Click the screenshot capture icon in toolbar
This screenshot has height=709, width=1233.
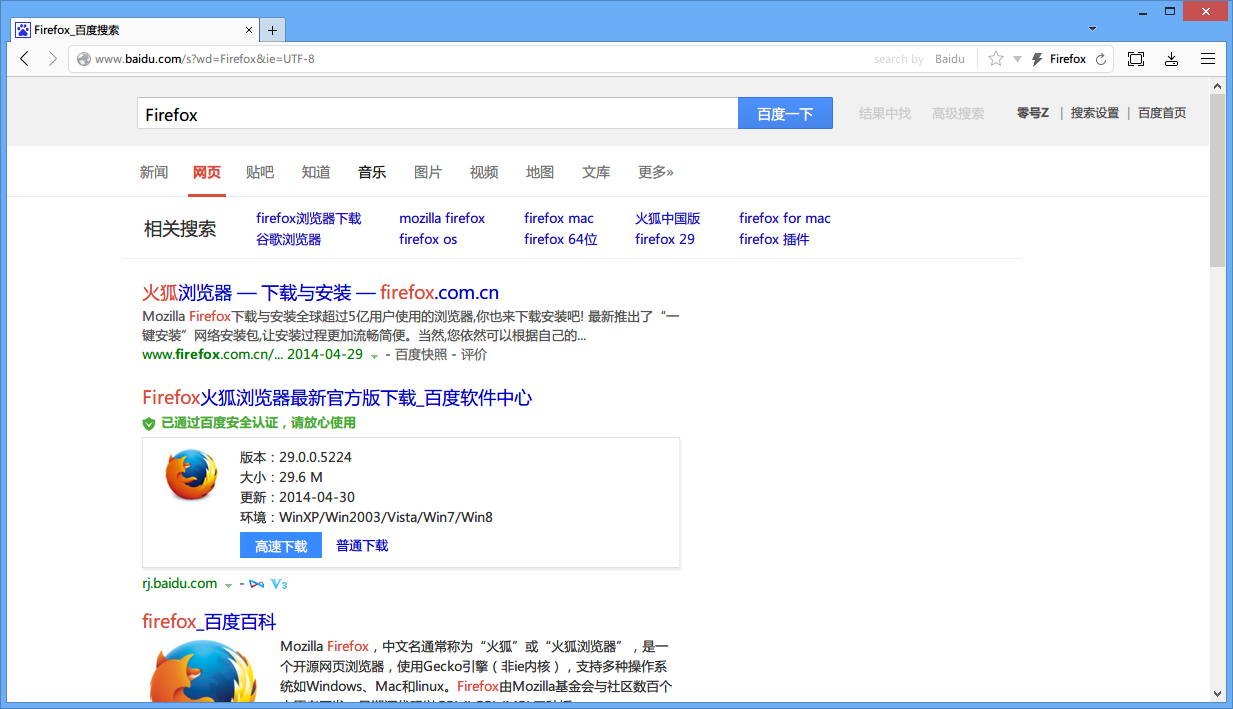coord(1136,59)
